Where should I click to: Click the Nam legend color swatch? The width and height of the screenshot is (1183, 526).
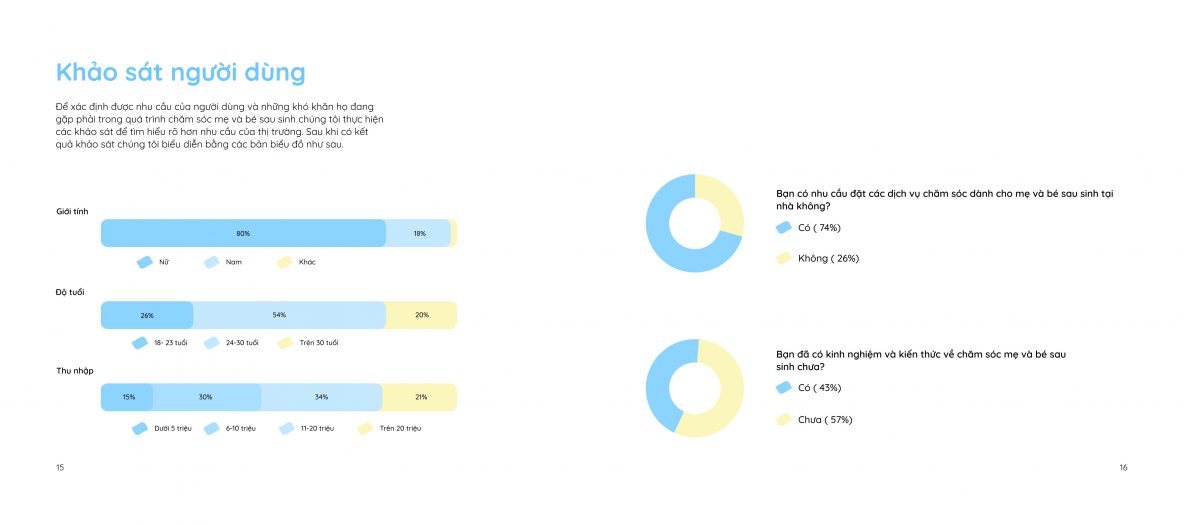211,263
